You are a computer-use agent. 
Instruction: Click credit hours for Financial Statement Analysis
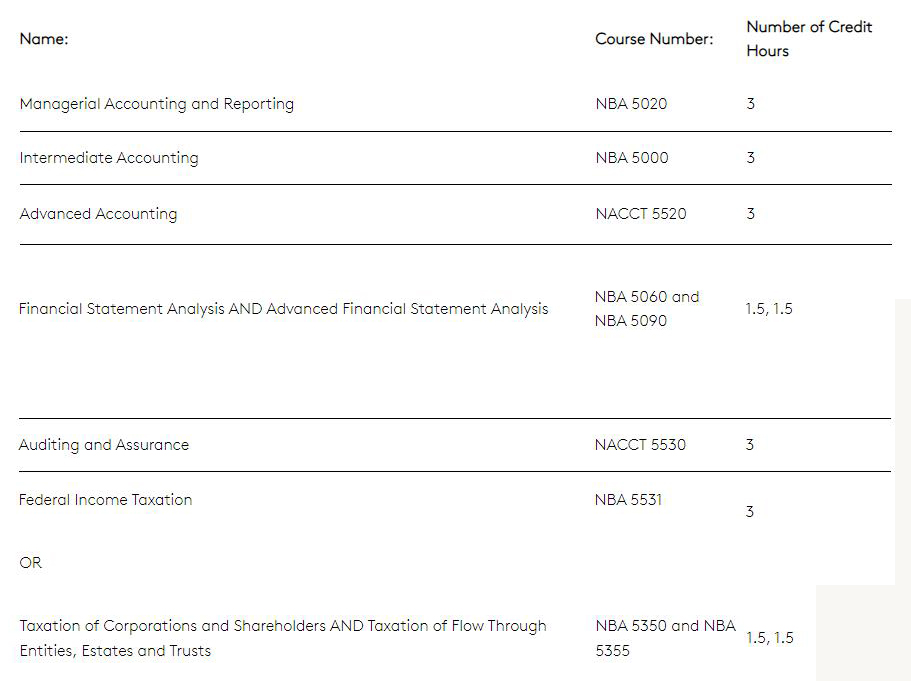(x=768, y=309)
